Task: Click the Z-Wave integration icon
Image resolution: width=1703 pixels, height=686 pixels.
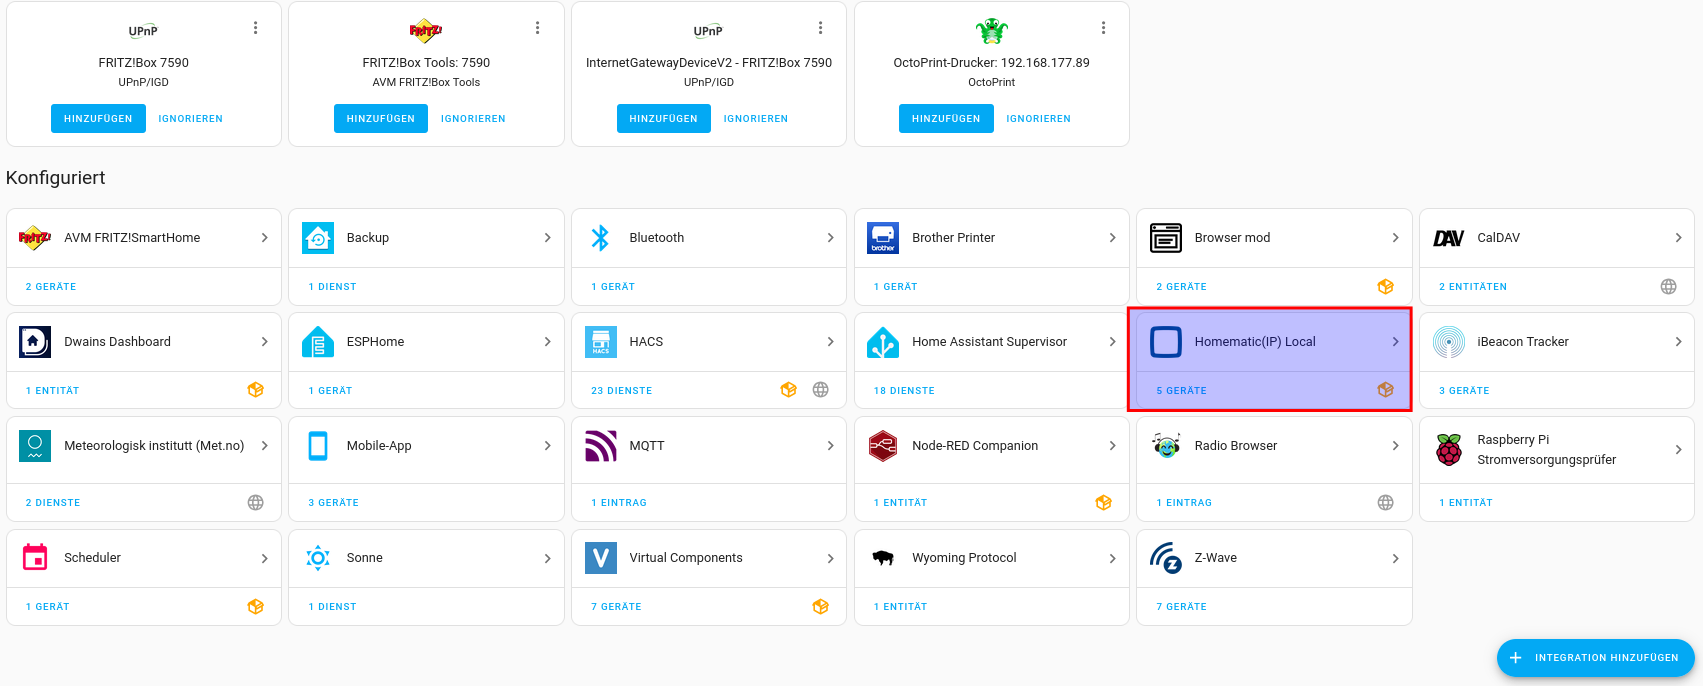Action: [1166, 558]
